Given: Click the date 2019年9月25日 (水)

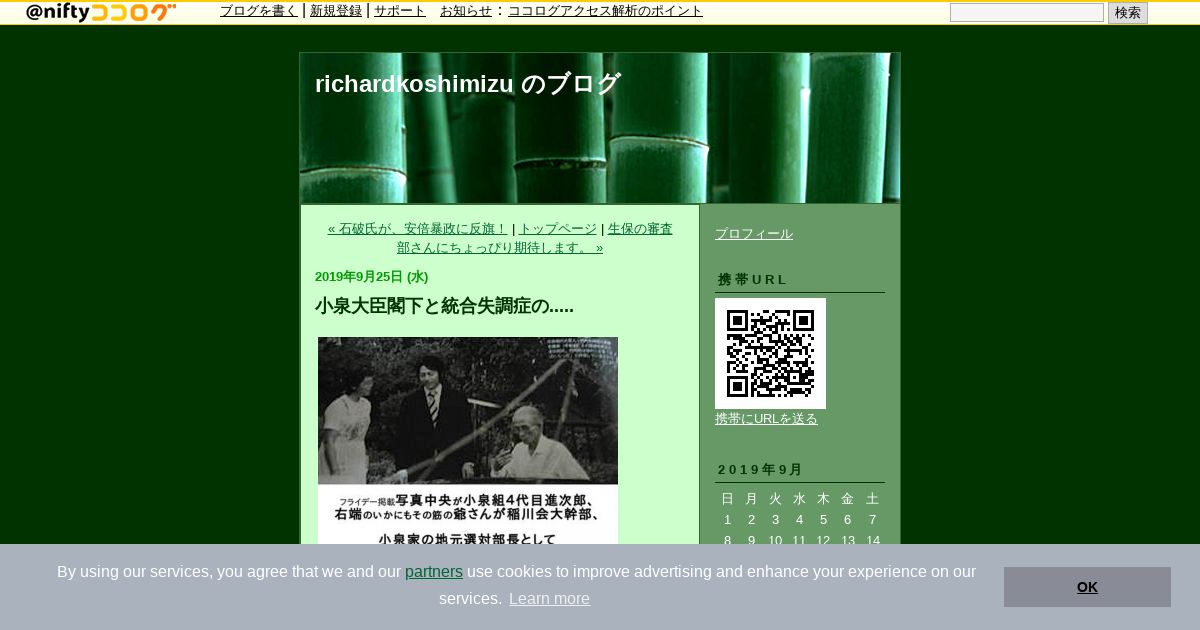Looking at the screenshot, I should point(371,277).
